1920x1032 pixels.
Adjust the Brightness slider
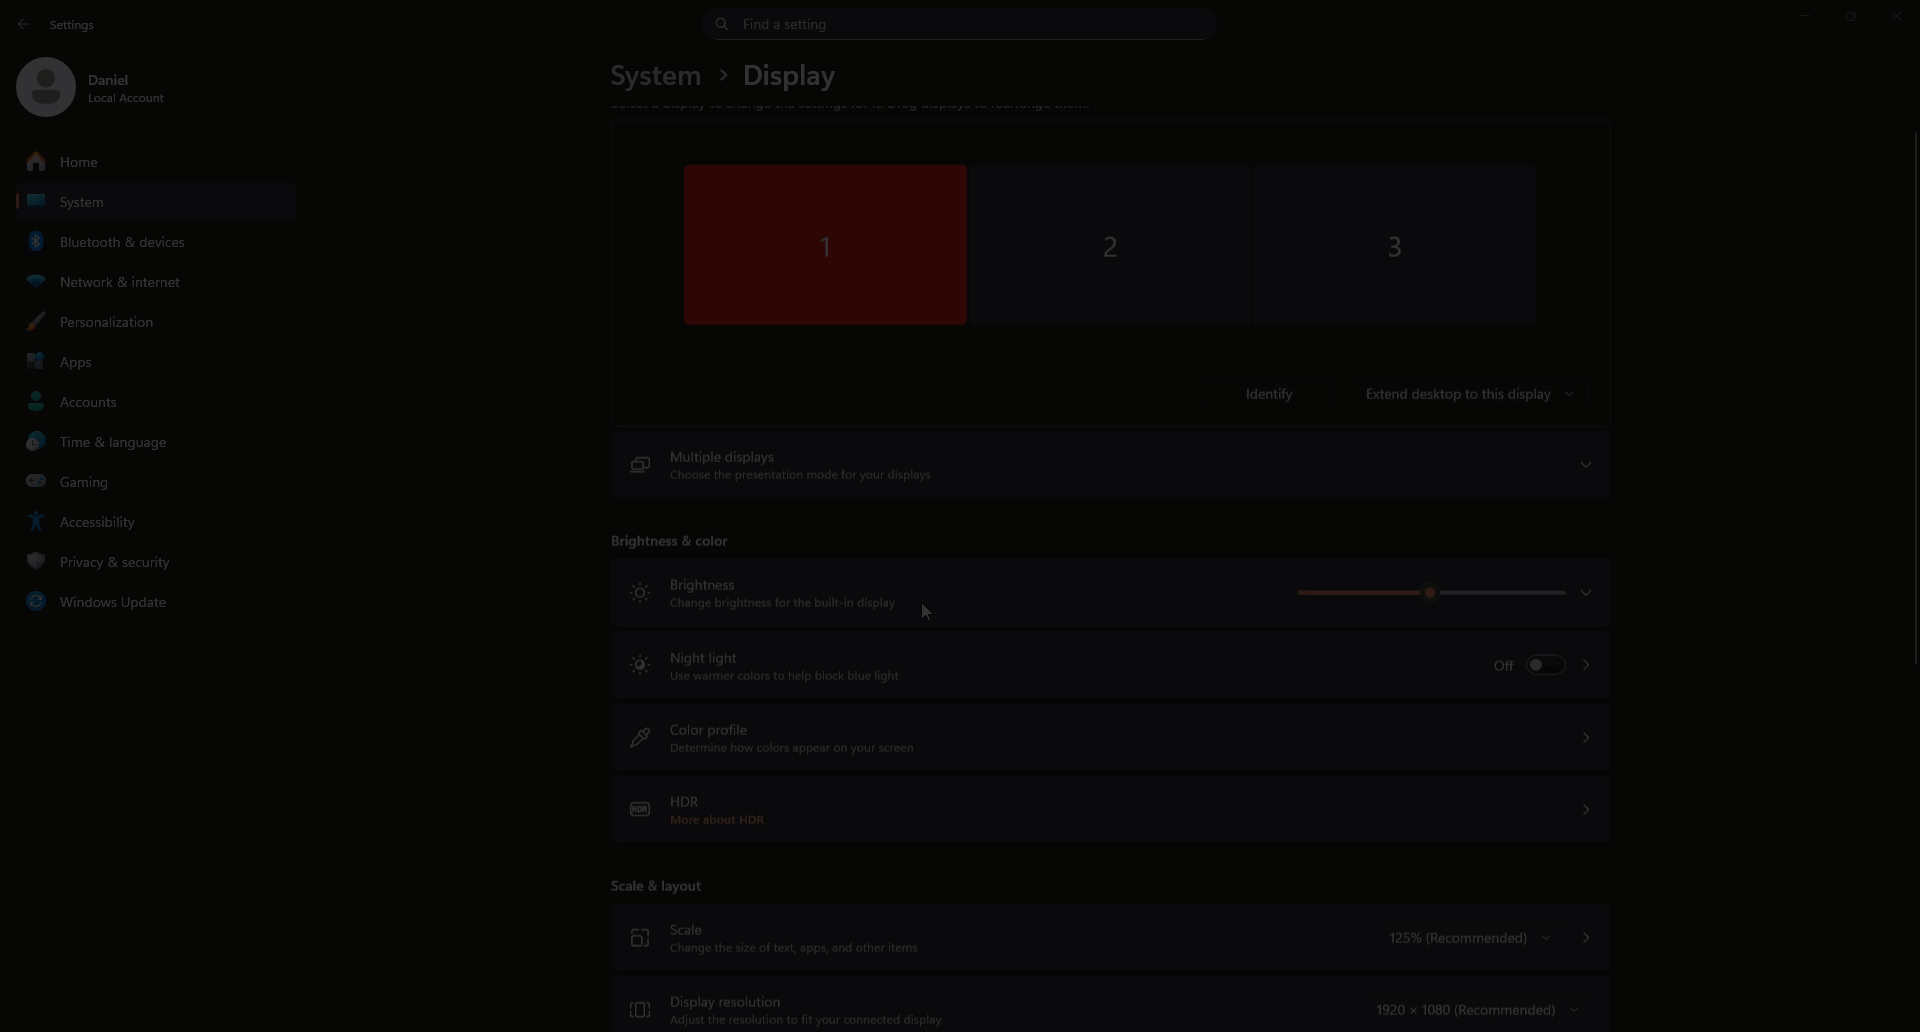click(x=1430, y=592)
